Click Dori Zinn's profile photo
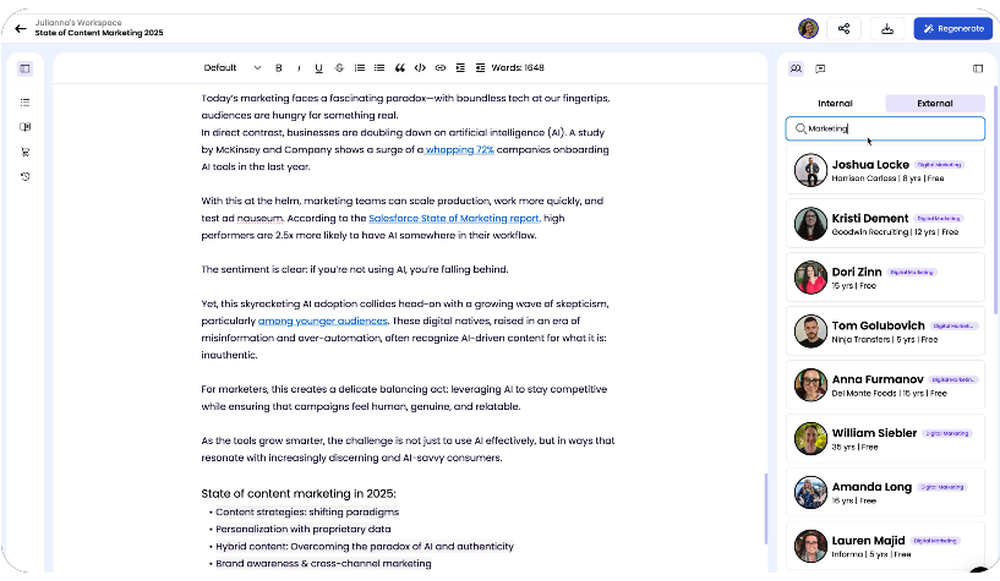 811,277
